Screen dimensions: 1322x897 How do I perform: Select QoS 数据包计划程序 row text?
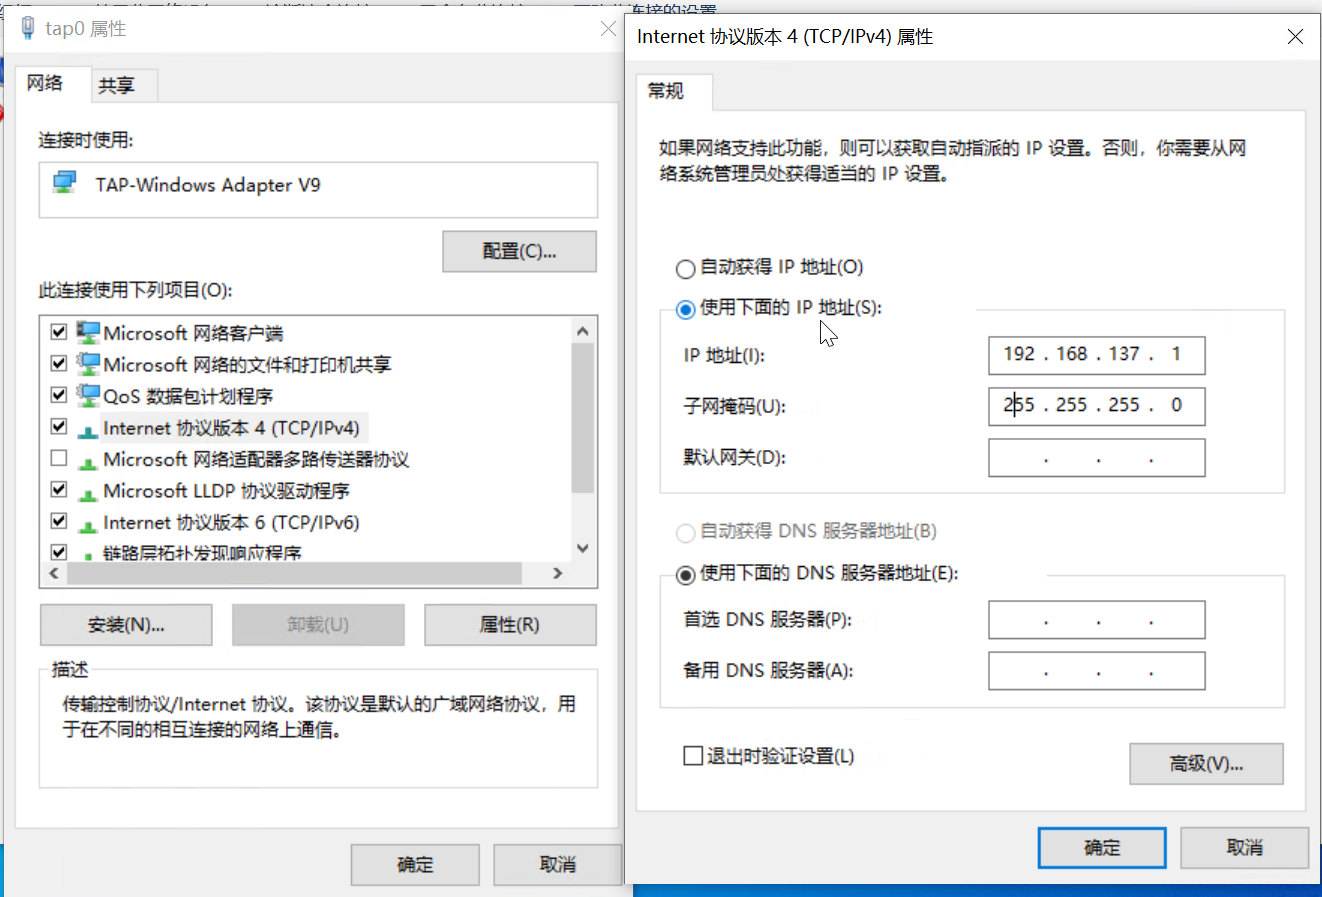pyautogui.click(x=188, y=396)
